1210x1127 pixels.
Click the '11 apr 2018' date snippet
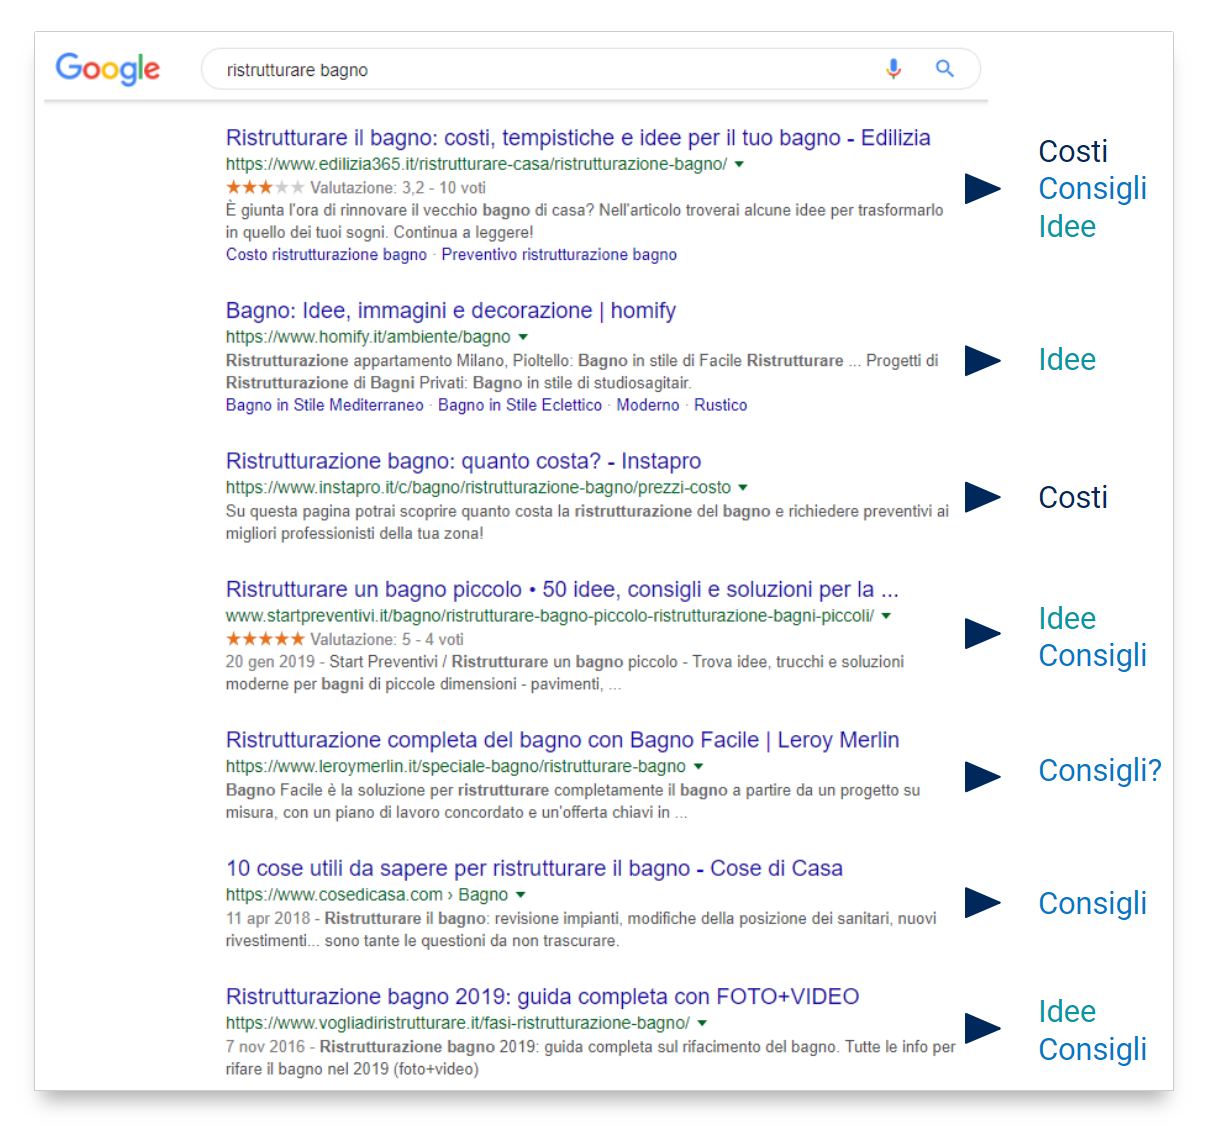268,918
